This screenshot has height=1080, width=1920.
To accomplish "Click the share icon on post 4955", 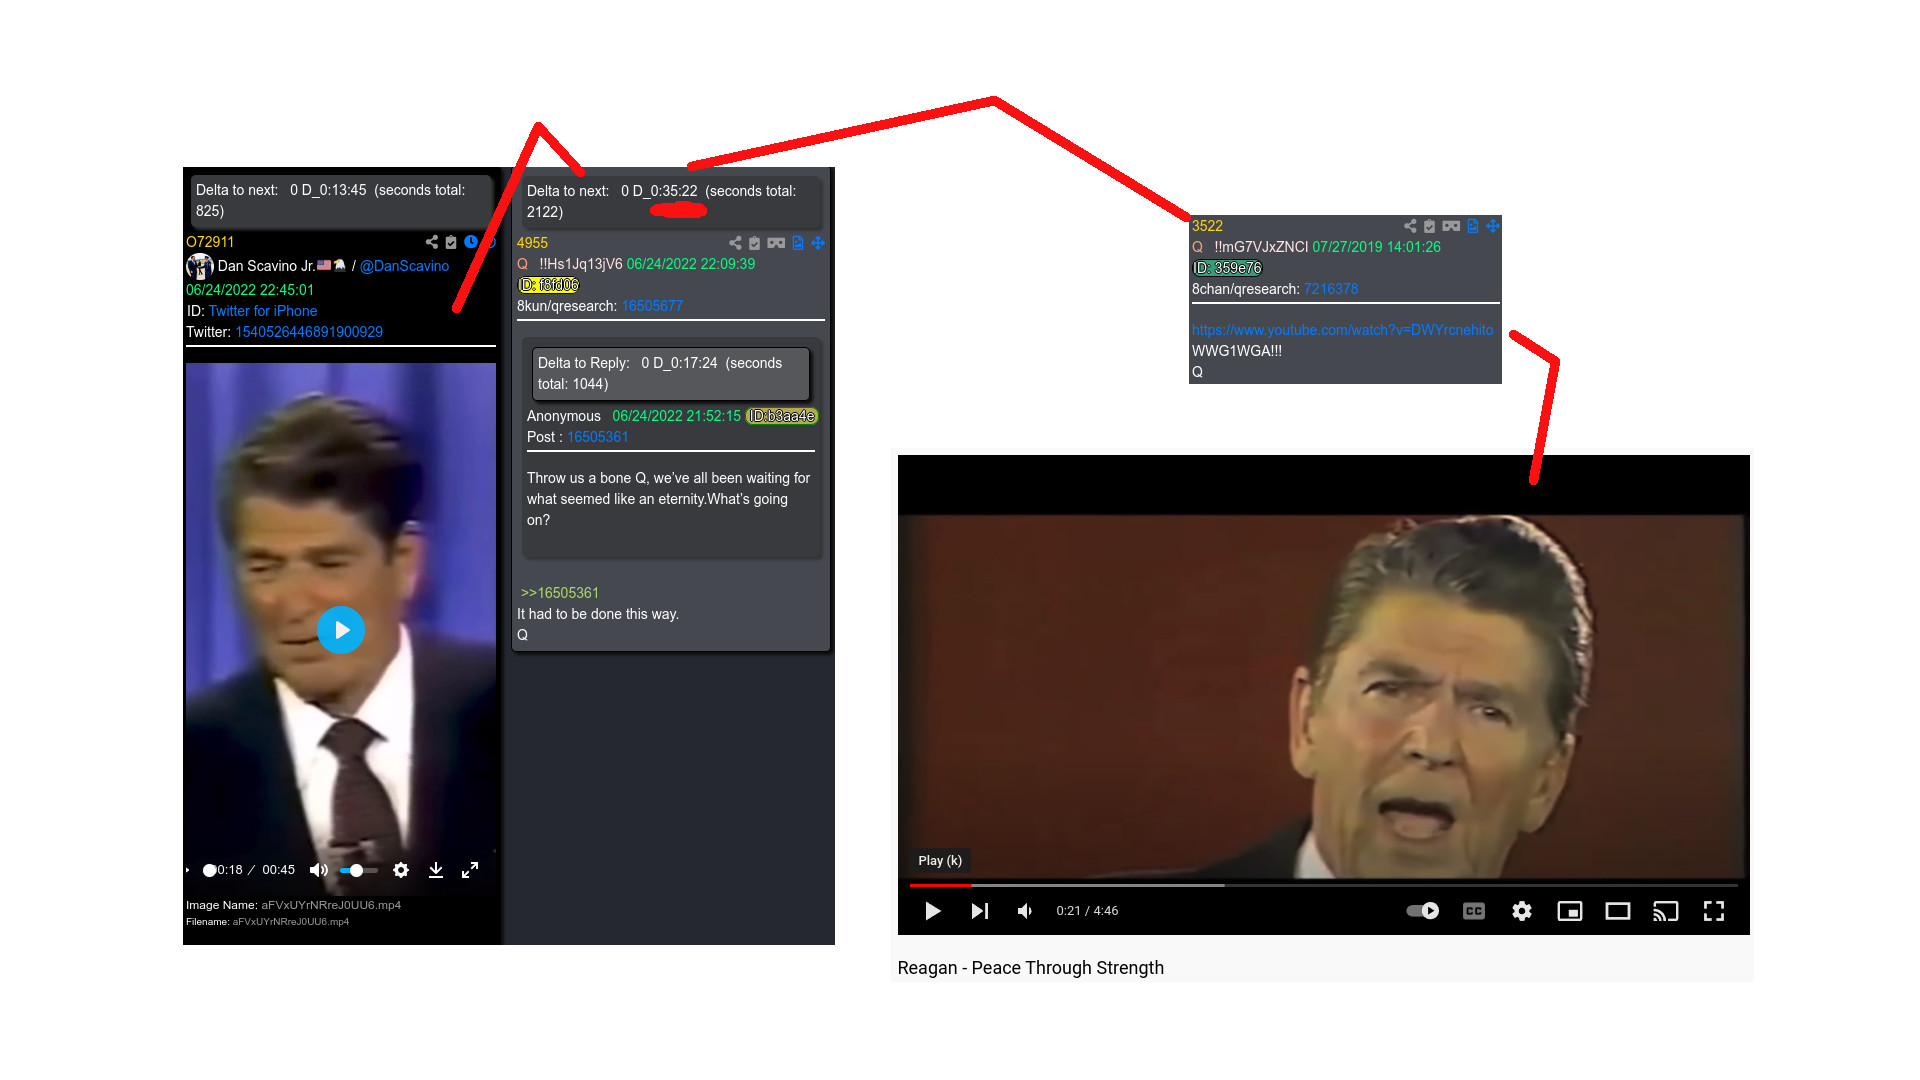I will pyautogui.click(x=736, y=243).
